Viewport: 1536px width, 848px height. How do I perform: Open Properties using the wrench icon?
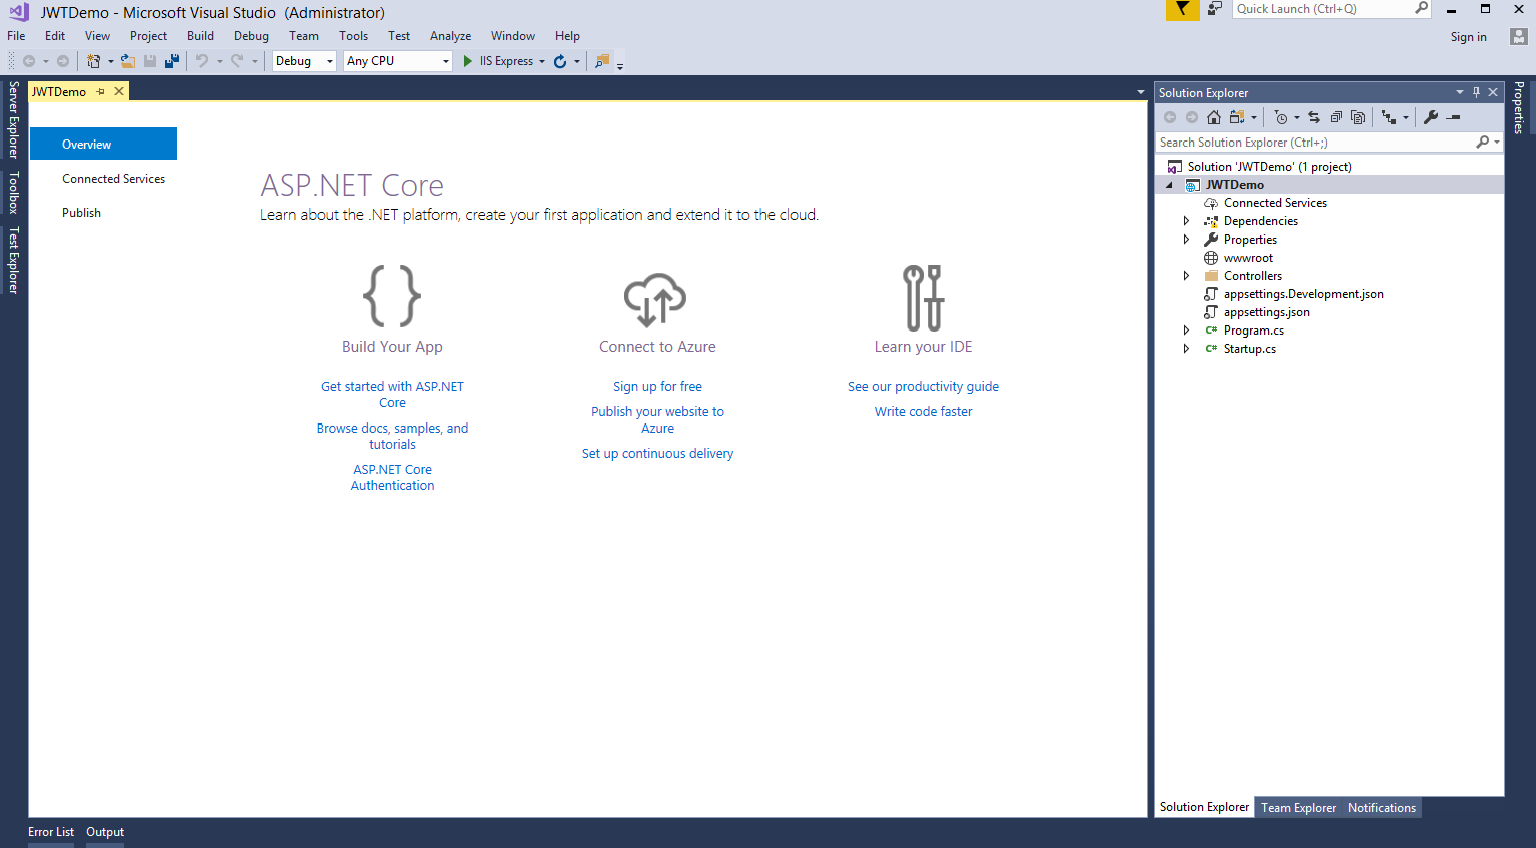1431,117
